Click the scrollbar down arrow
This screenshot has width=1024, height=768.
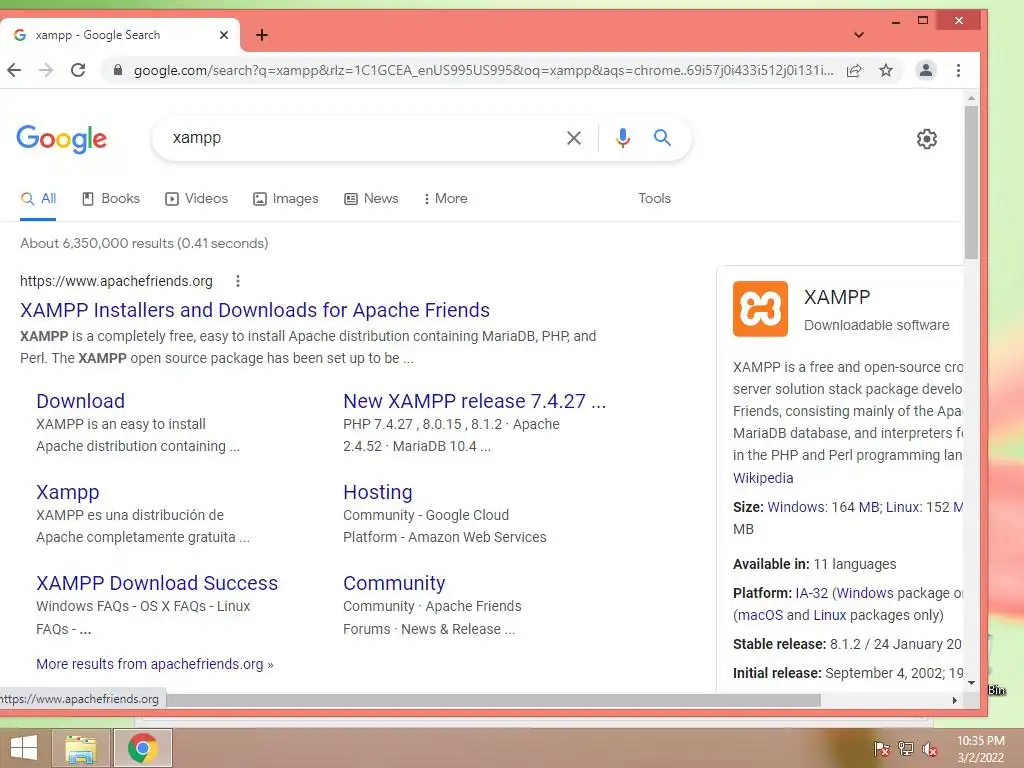[971, 683]
